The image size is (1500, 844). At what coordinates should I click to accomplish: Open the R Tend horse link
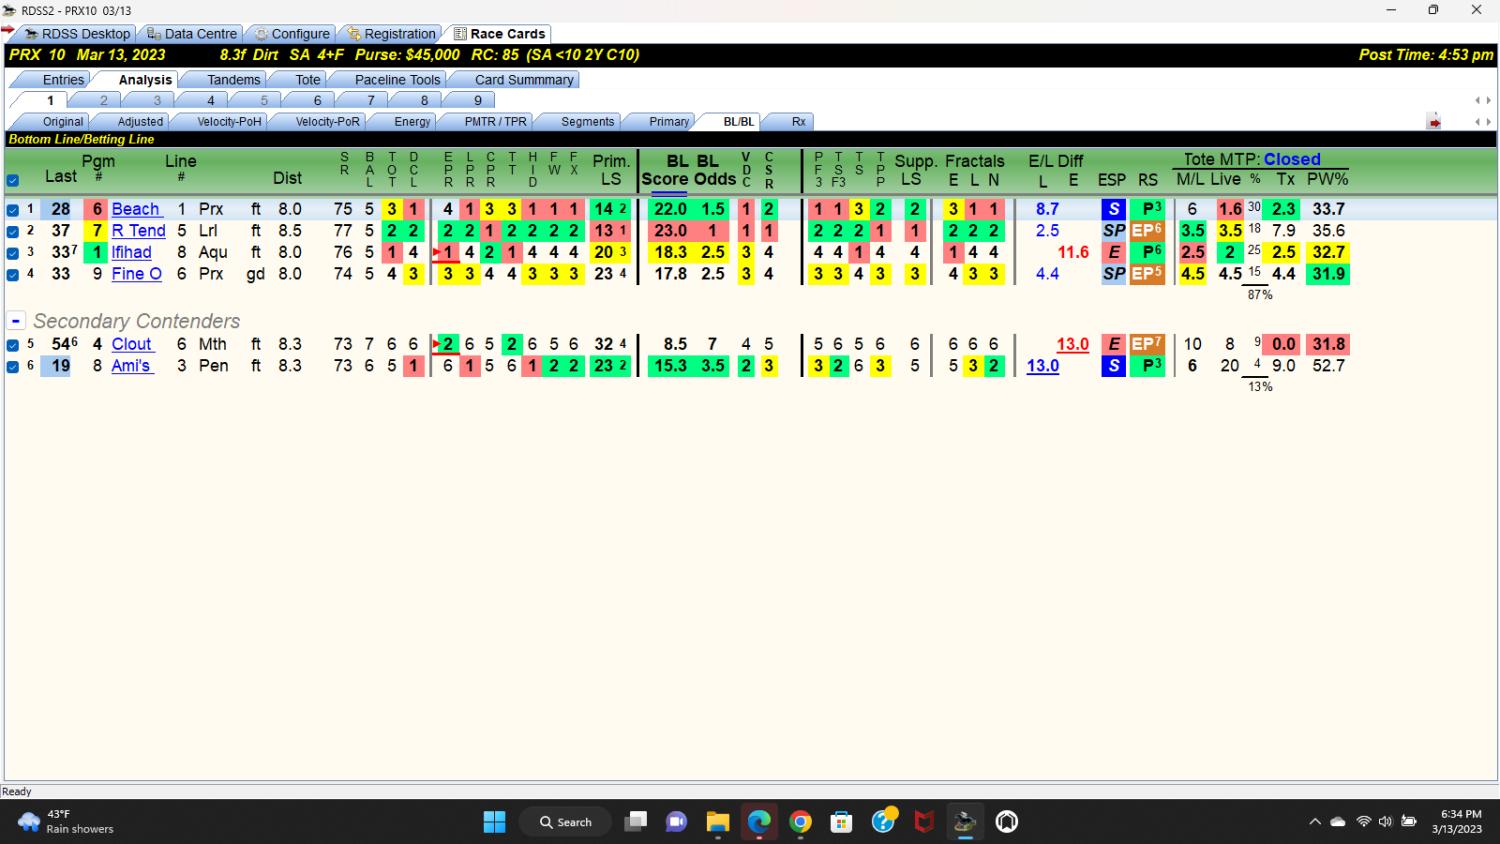138,231
